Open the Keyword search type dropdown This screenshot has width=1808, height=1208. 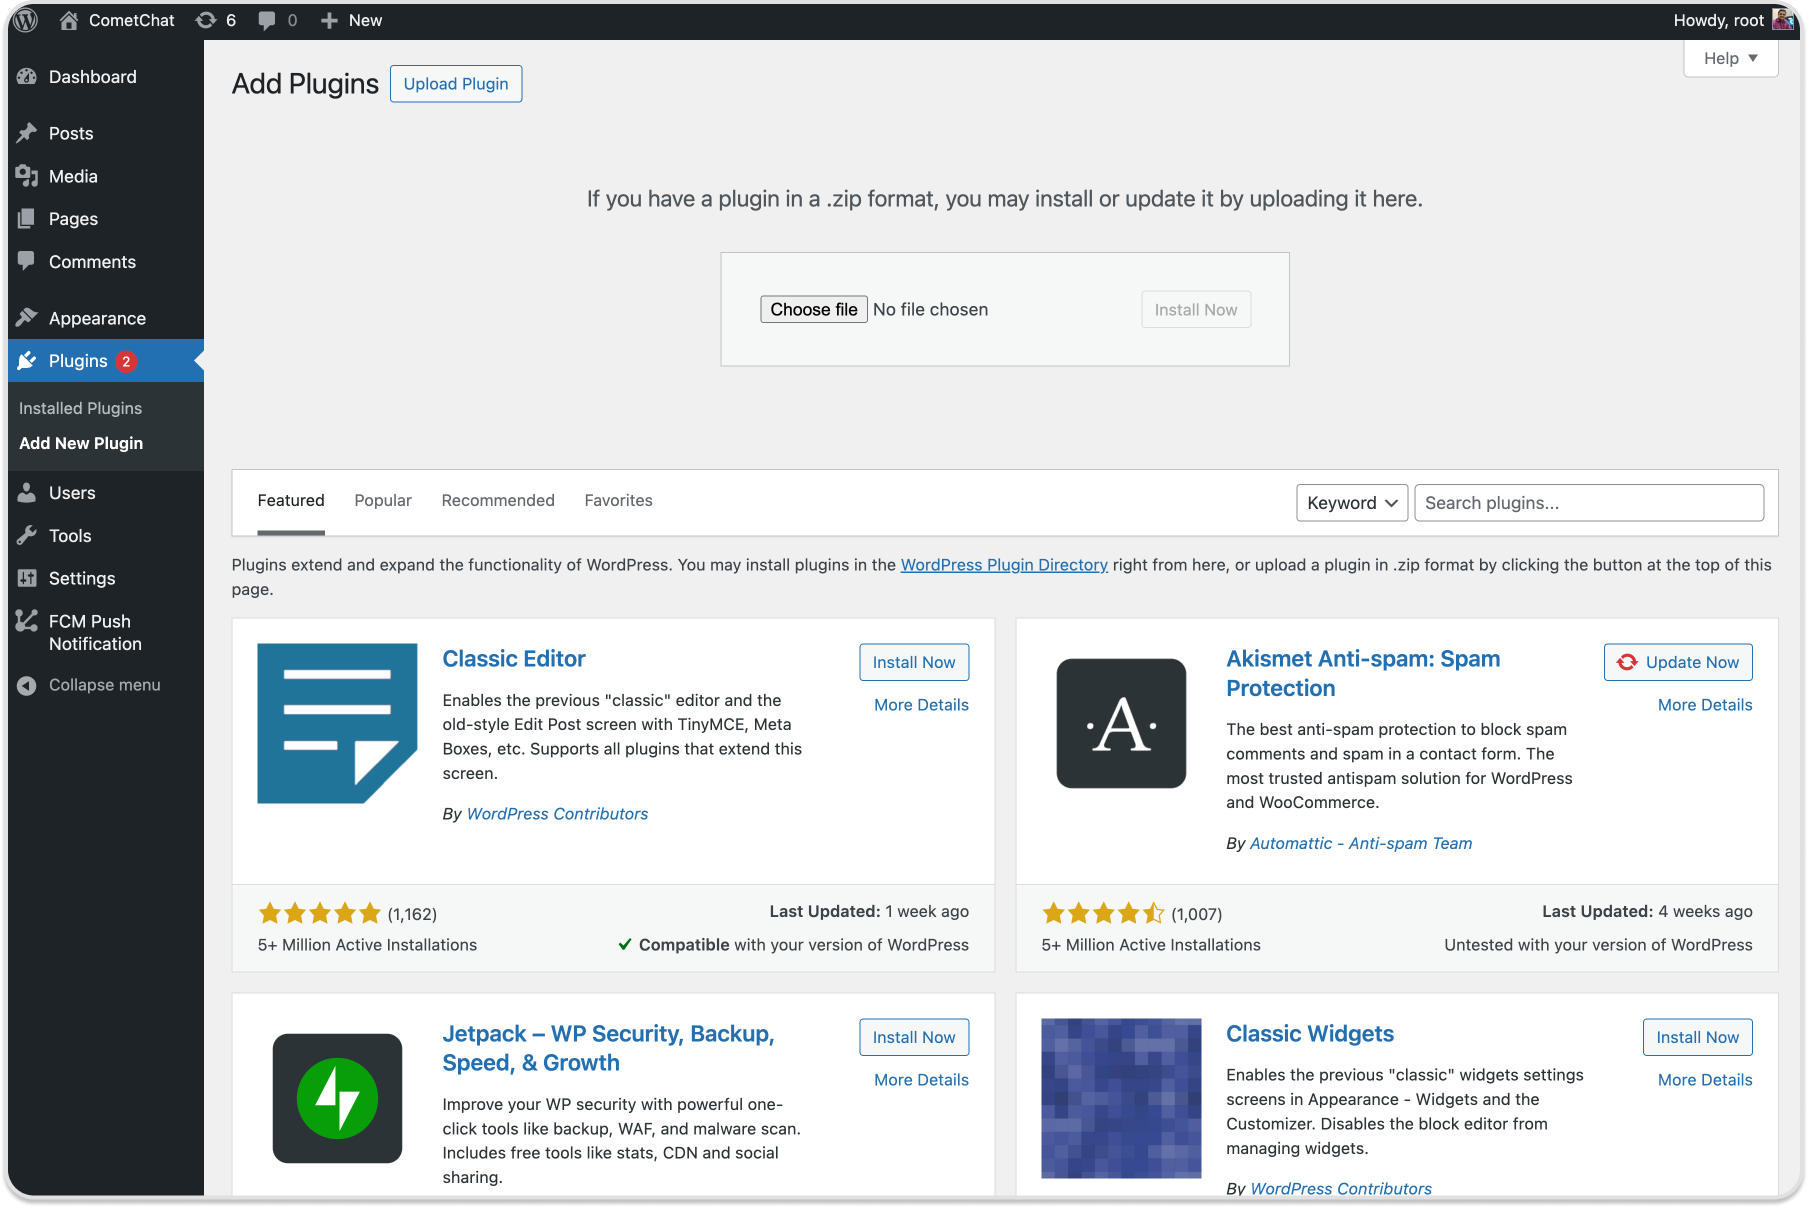click(1352, 503)
